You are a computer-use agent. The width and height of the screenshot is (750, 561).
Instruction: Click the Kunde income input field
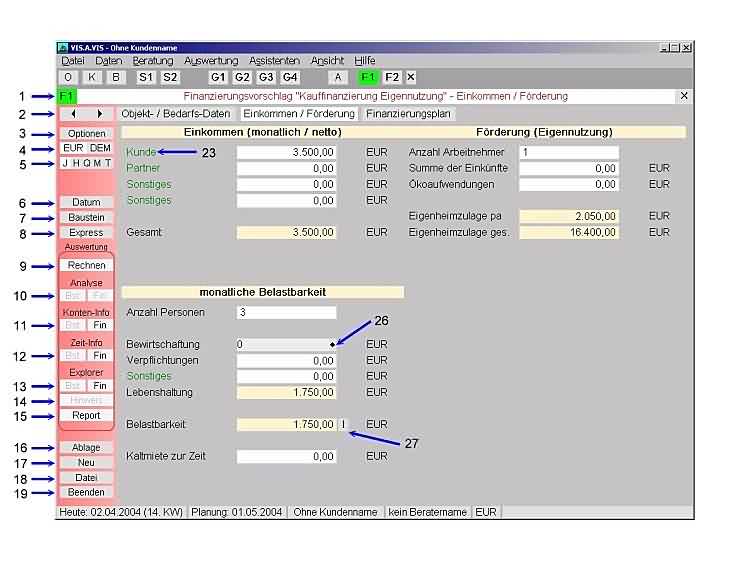point(286,152)
